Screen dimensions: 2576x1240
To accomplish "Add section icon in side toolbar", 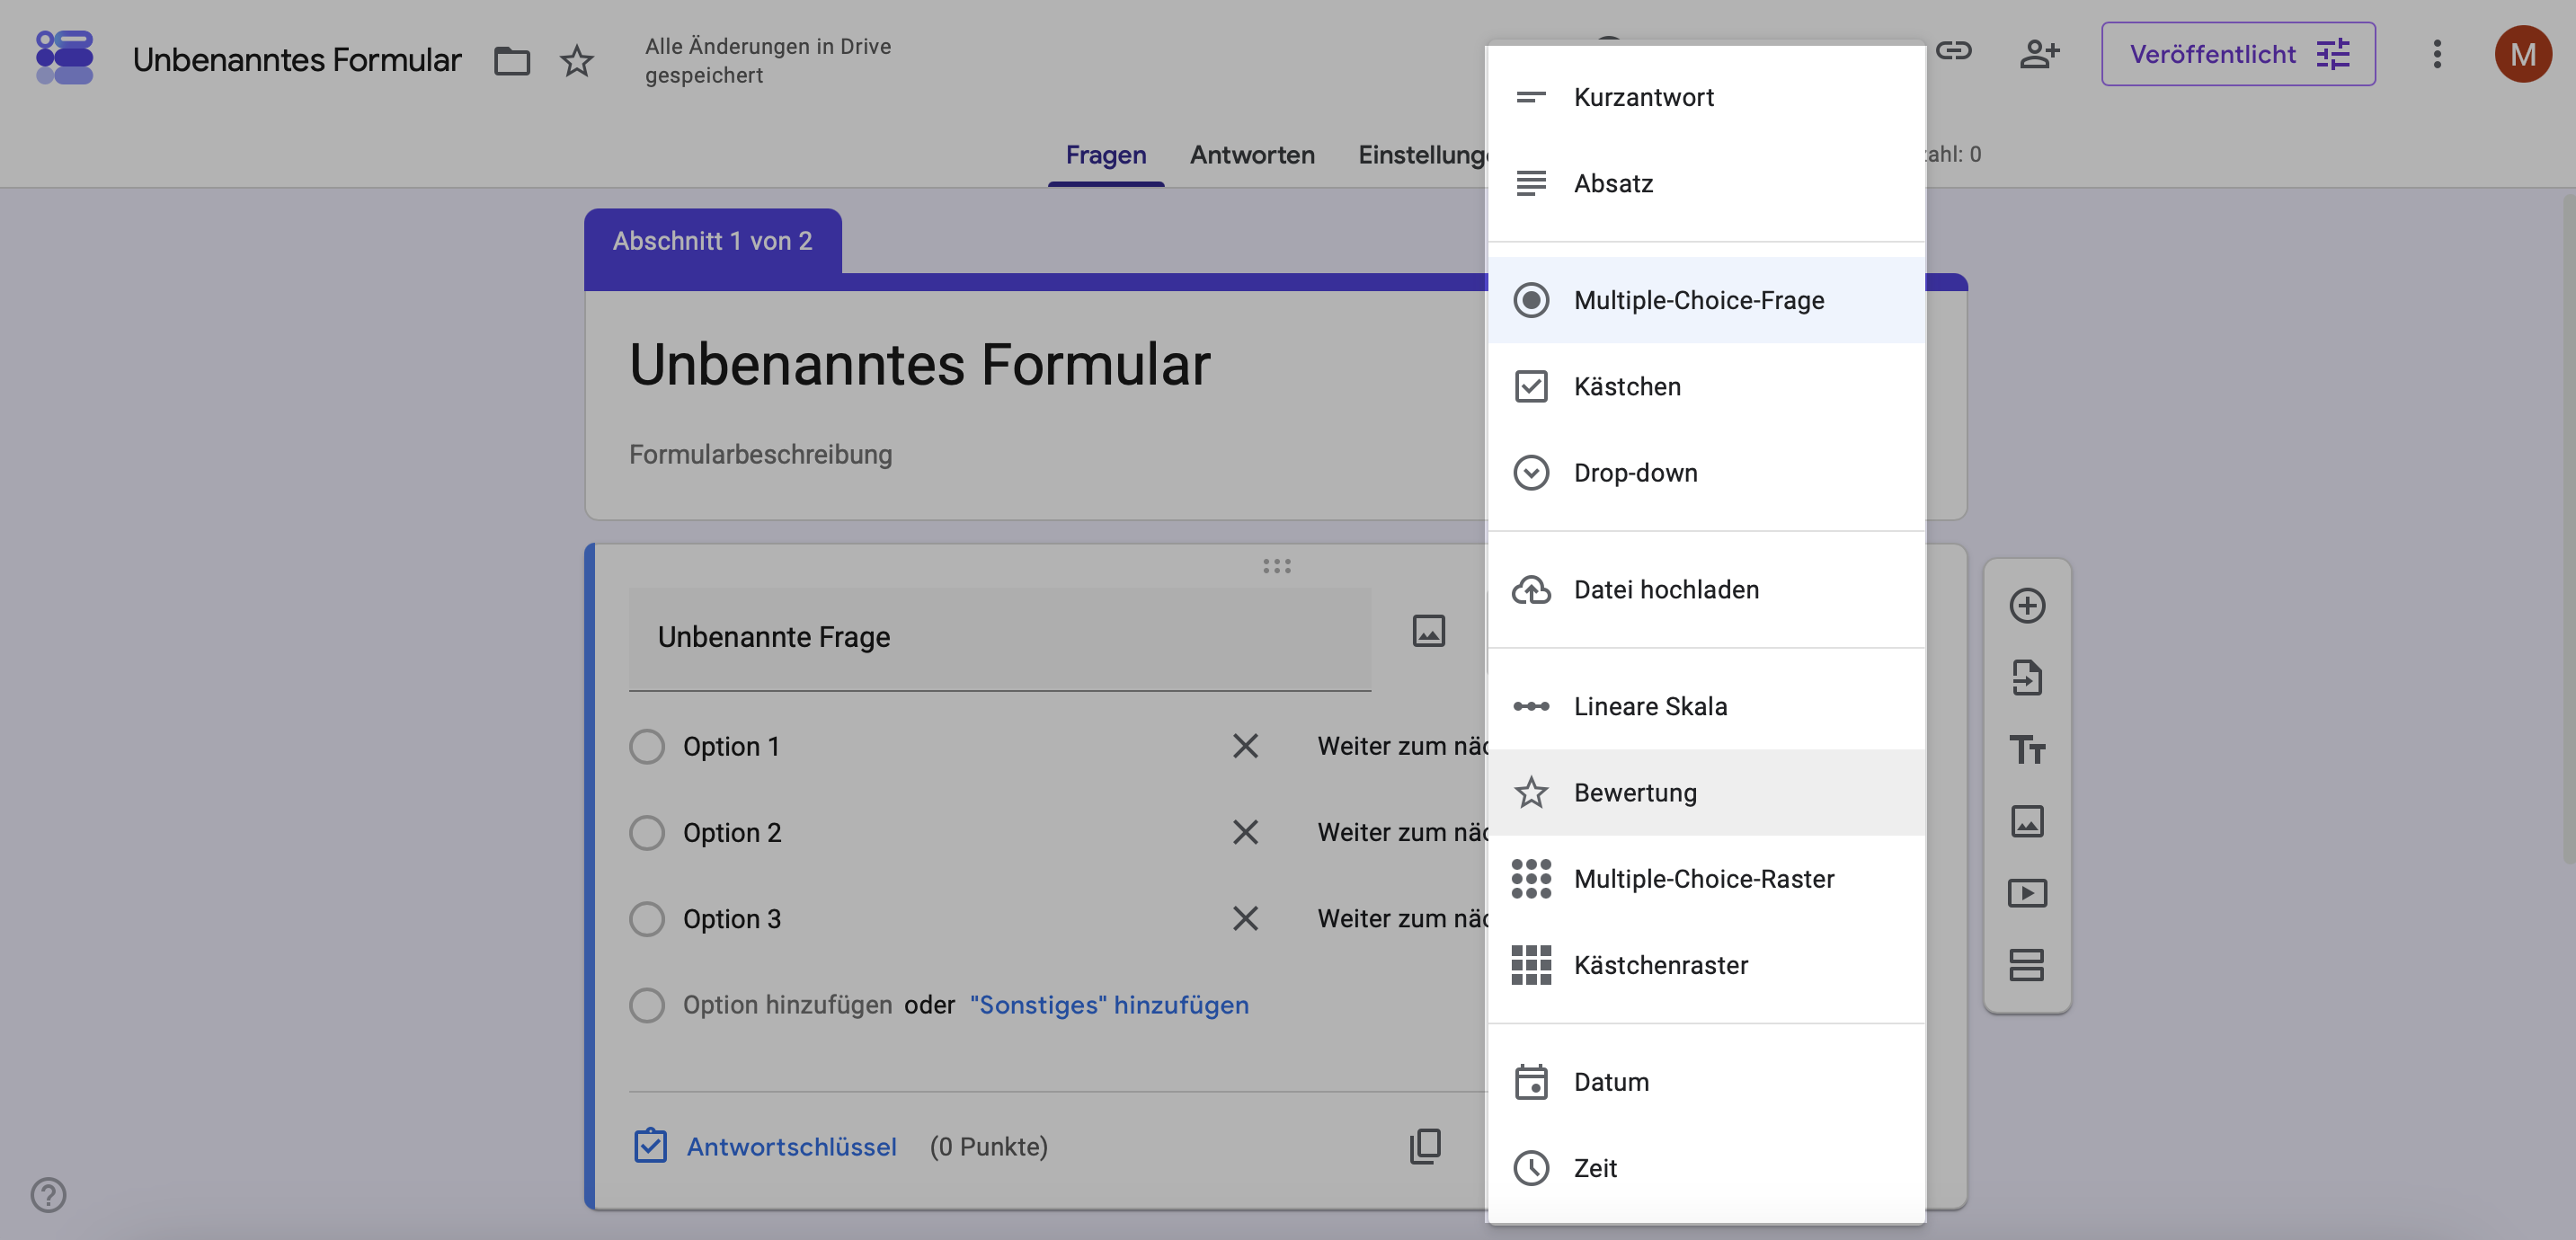I will click(x=2027, y=965).
